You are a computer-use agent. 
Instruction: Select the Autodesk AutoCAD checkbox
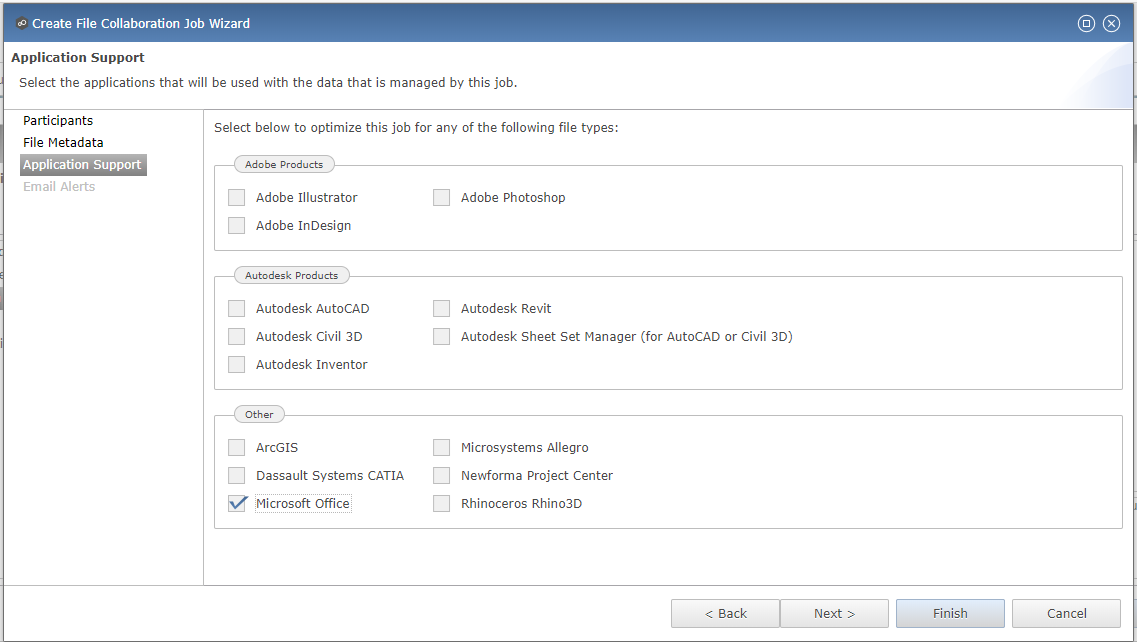[236, 308]
